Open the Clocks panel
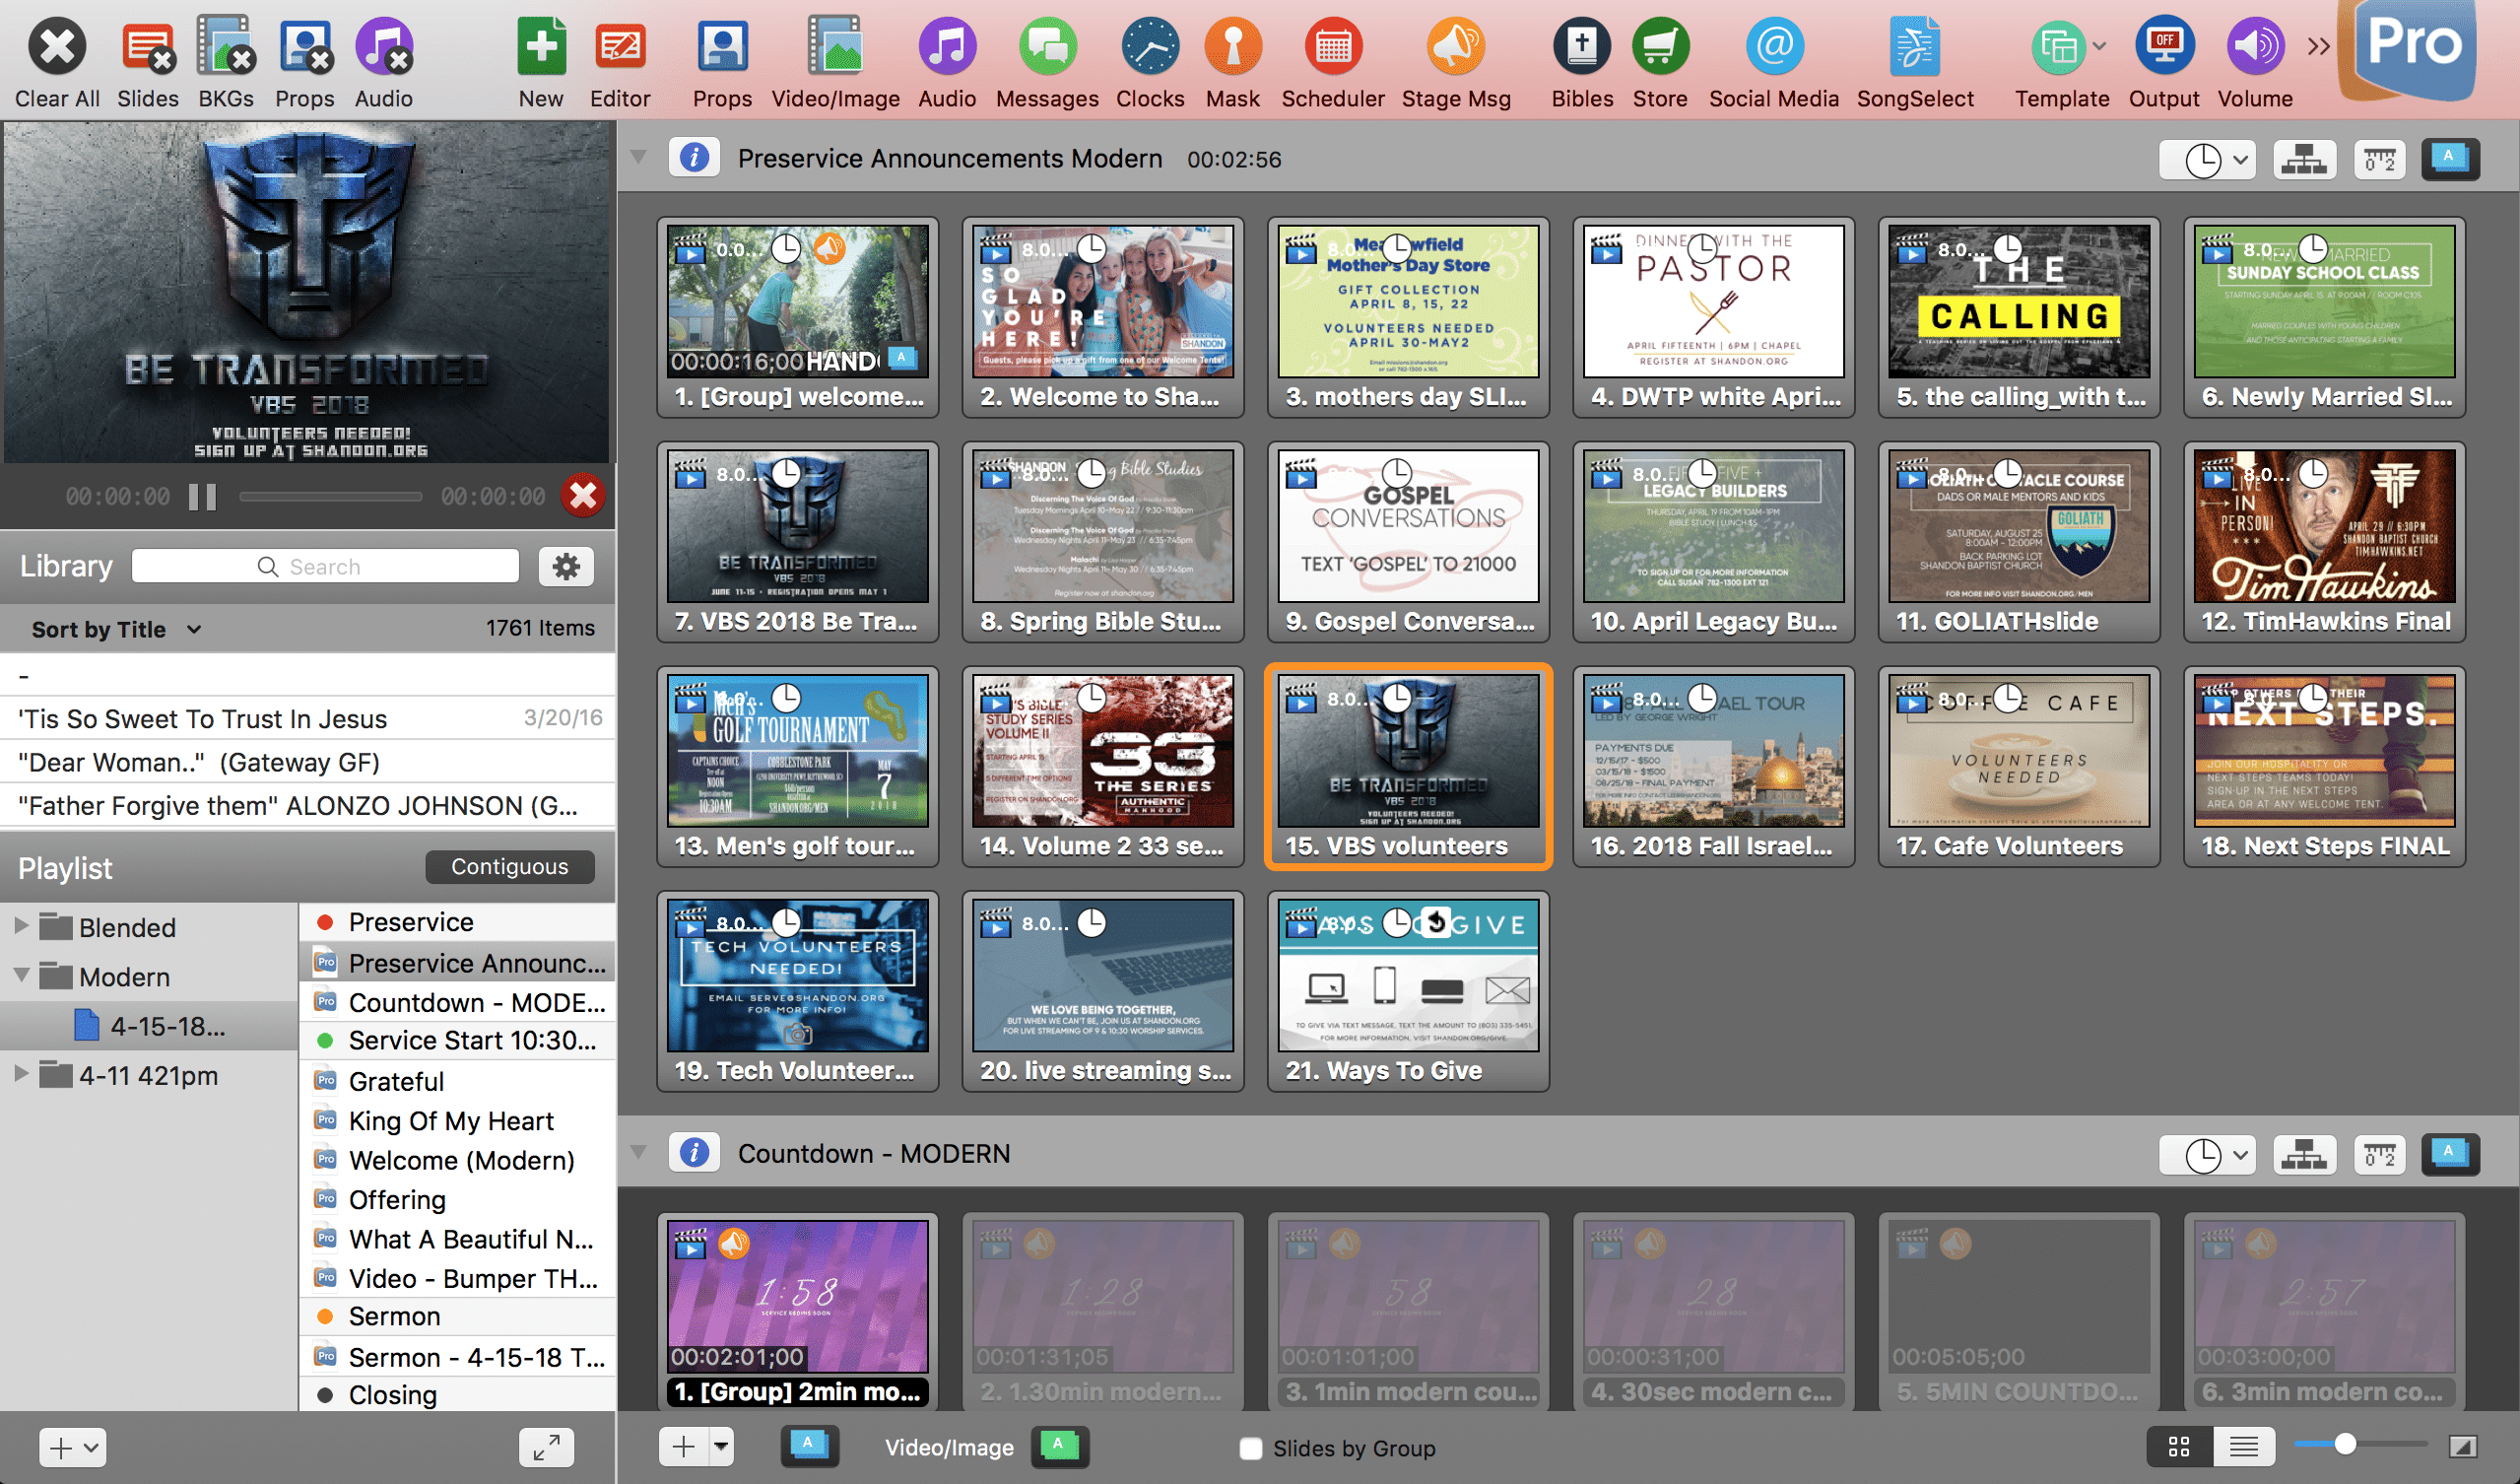Image resolution: width=2520 pixels, height=1484 pixels. 1150,47
